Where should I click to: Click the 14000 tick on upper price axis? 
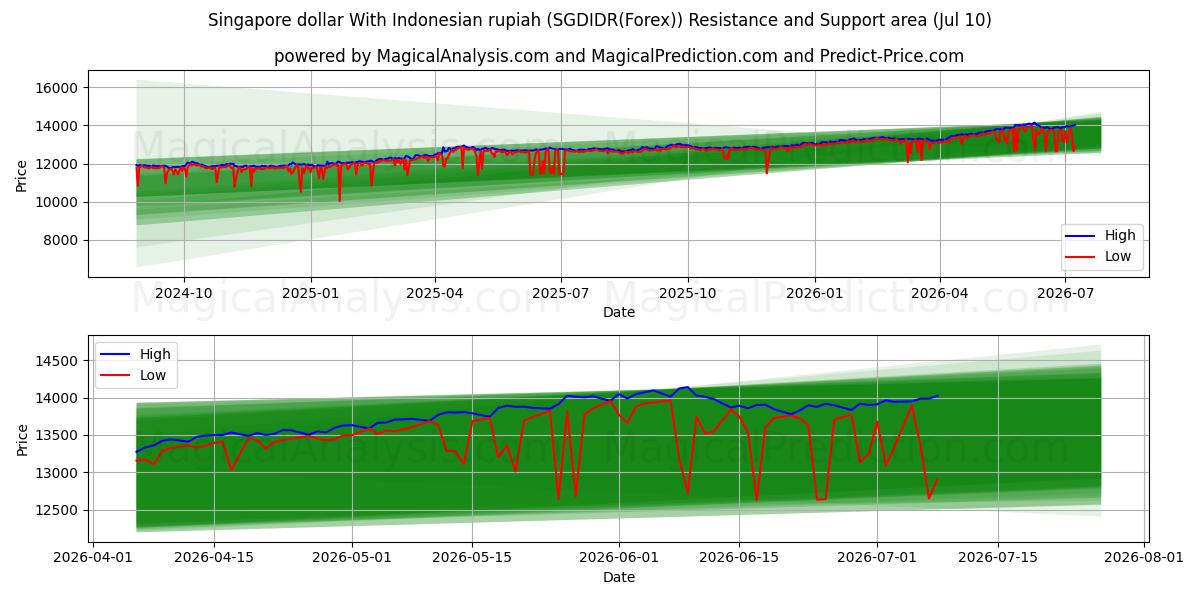[58, 126]
